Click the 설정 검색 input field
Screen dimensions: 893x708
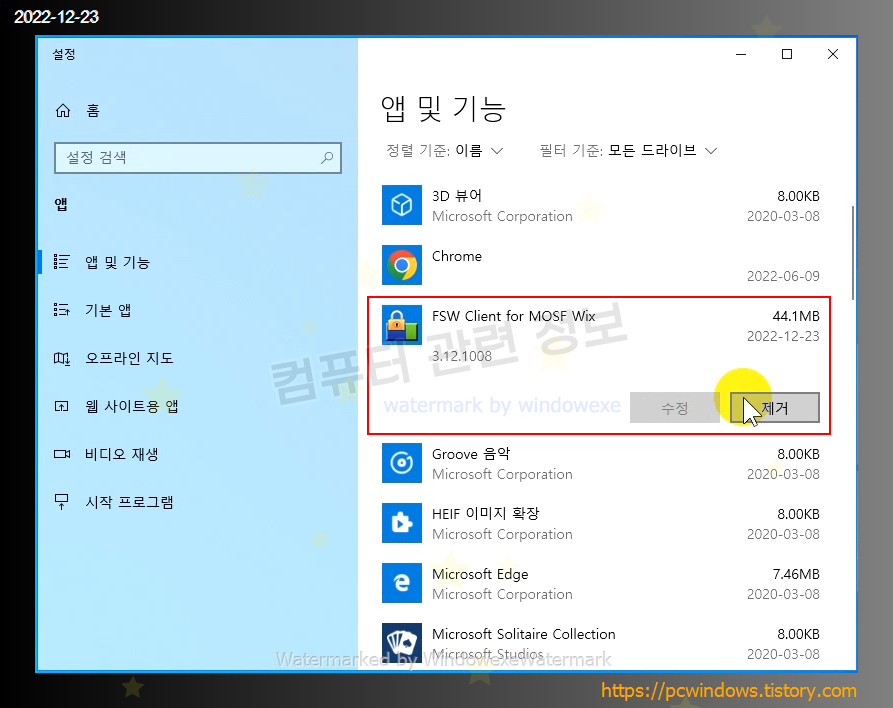point(198,158)
